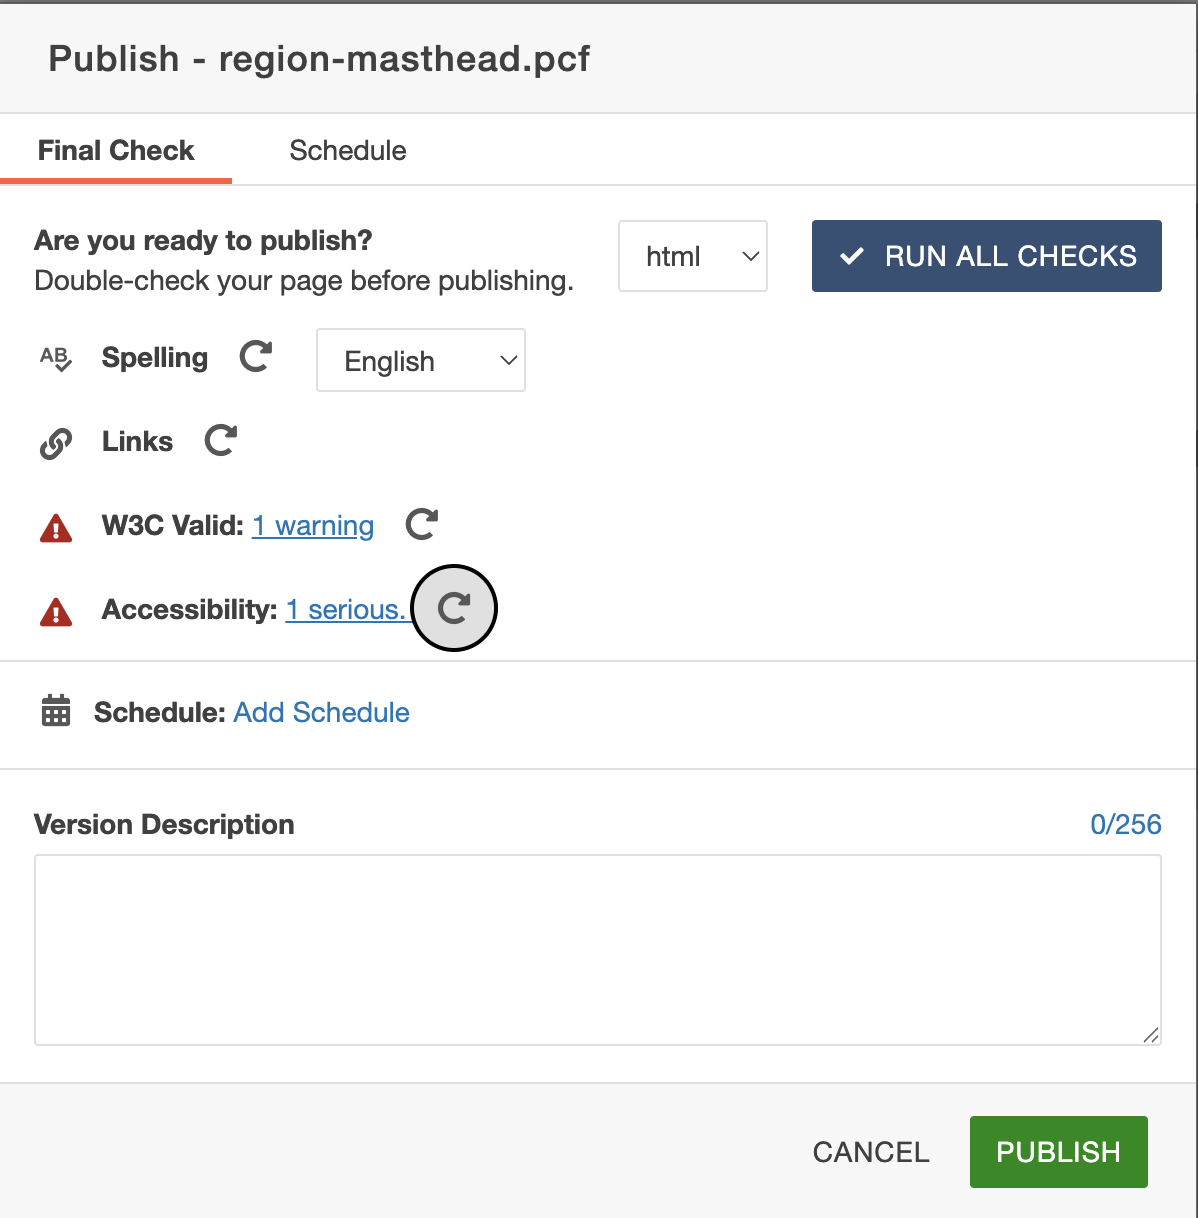Open the html output type dropdown
The width and height of the screenshot is (1198, 1218).
click(x=693, y=256)
